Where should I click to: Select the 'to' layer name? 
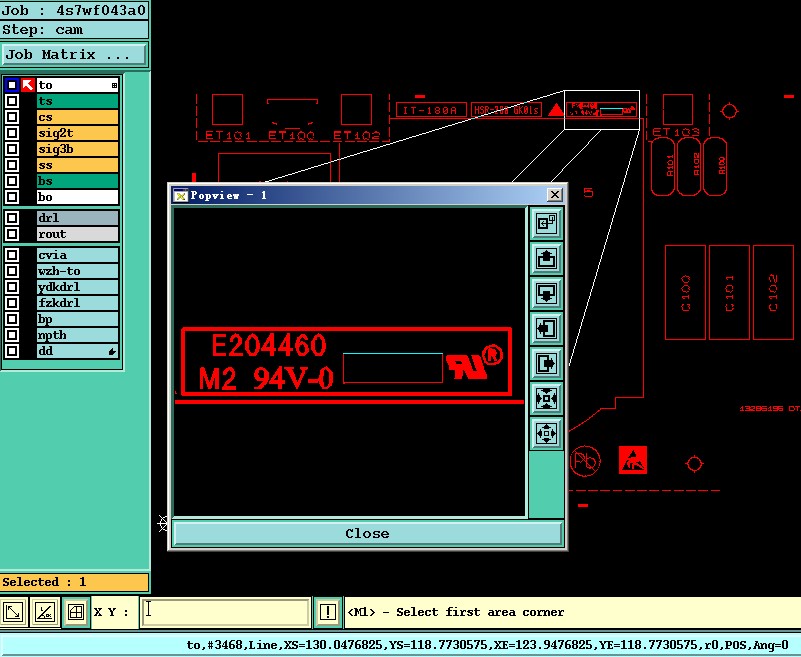[78, 85]
